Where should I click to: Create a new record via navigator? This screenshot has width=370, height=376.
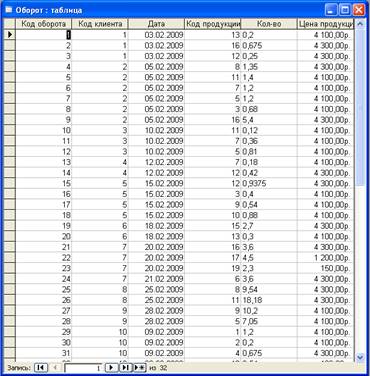click(140, 368)
